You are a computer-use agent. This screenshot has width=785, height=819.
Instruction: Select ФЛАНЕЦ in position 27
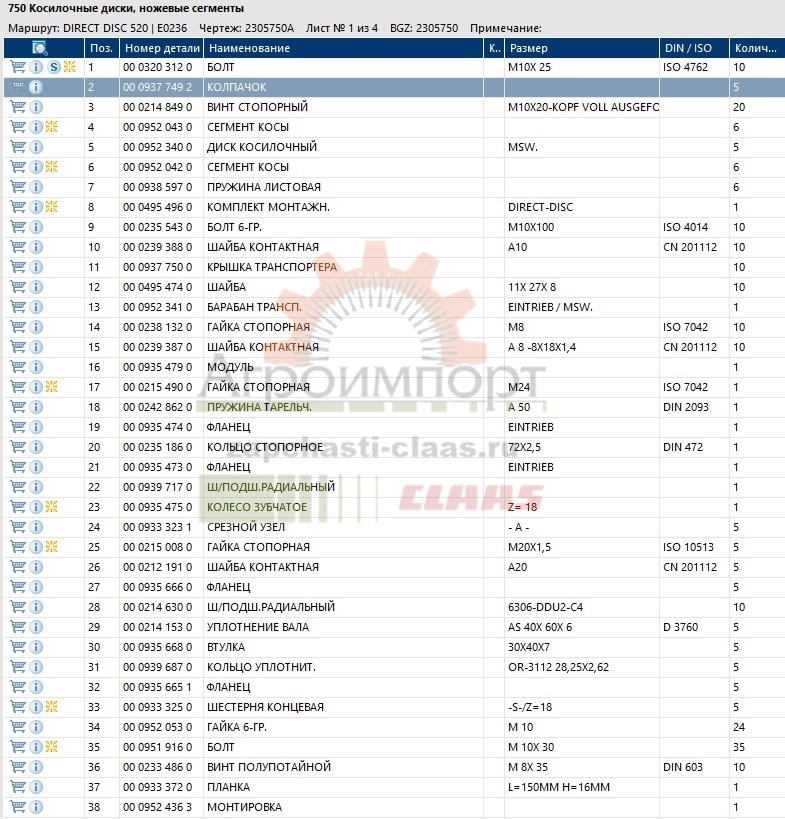228,587
